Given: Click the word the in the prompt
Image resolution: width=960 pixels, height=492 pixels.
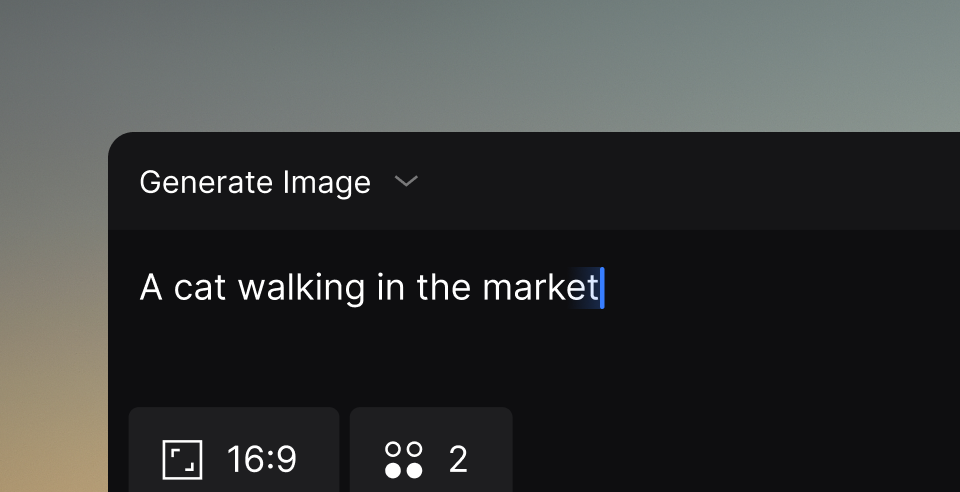Looking at the screenshot, I should 443,288.
